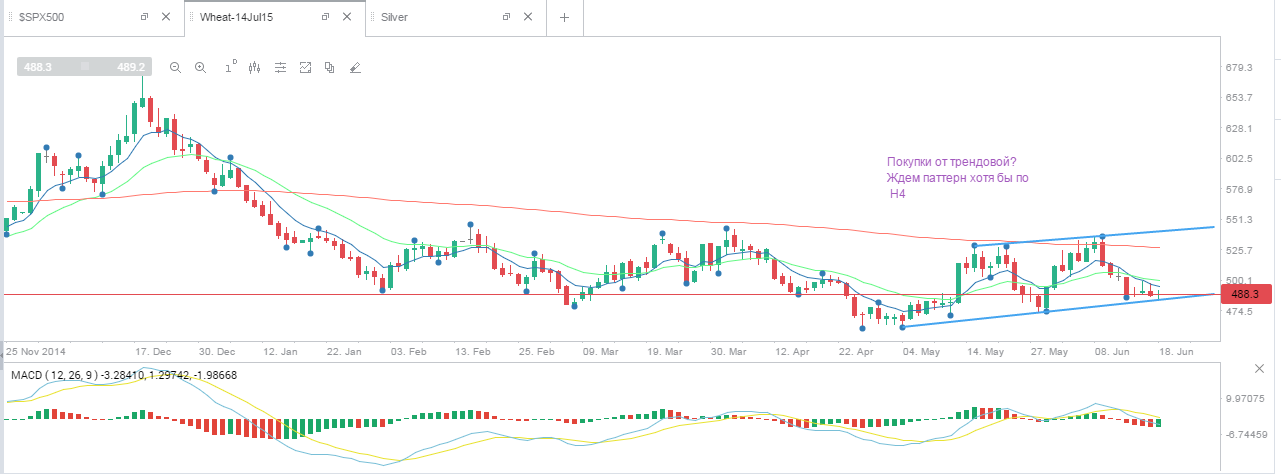The image size is (1281, 474).
Task: Pop out the Wheat-14Jul15 tab window
Action: [x=325, y=17]
